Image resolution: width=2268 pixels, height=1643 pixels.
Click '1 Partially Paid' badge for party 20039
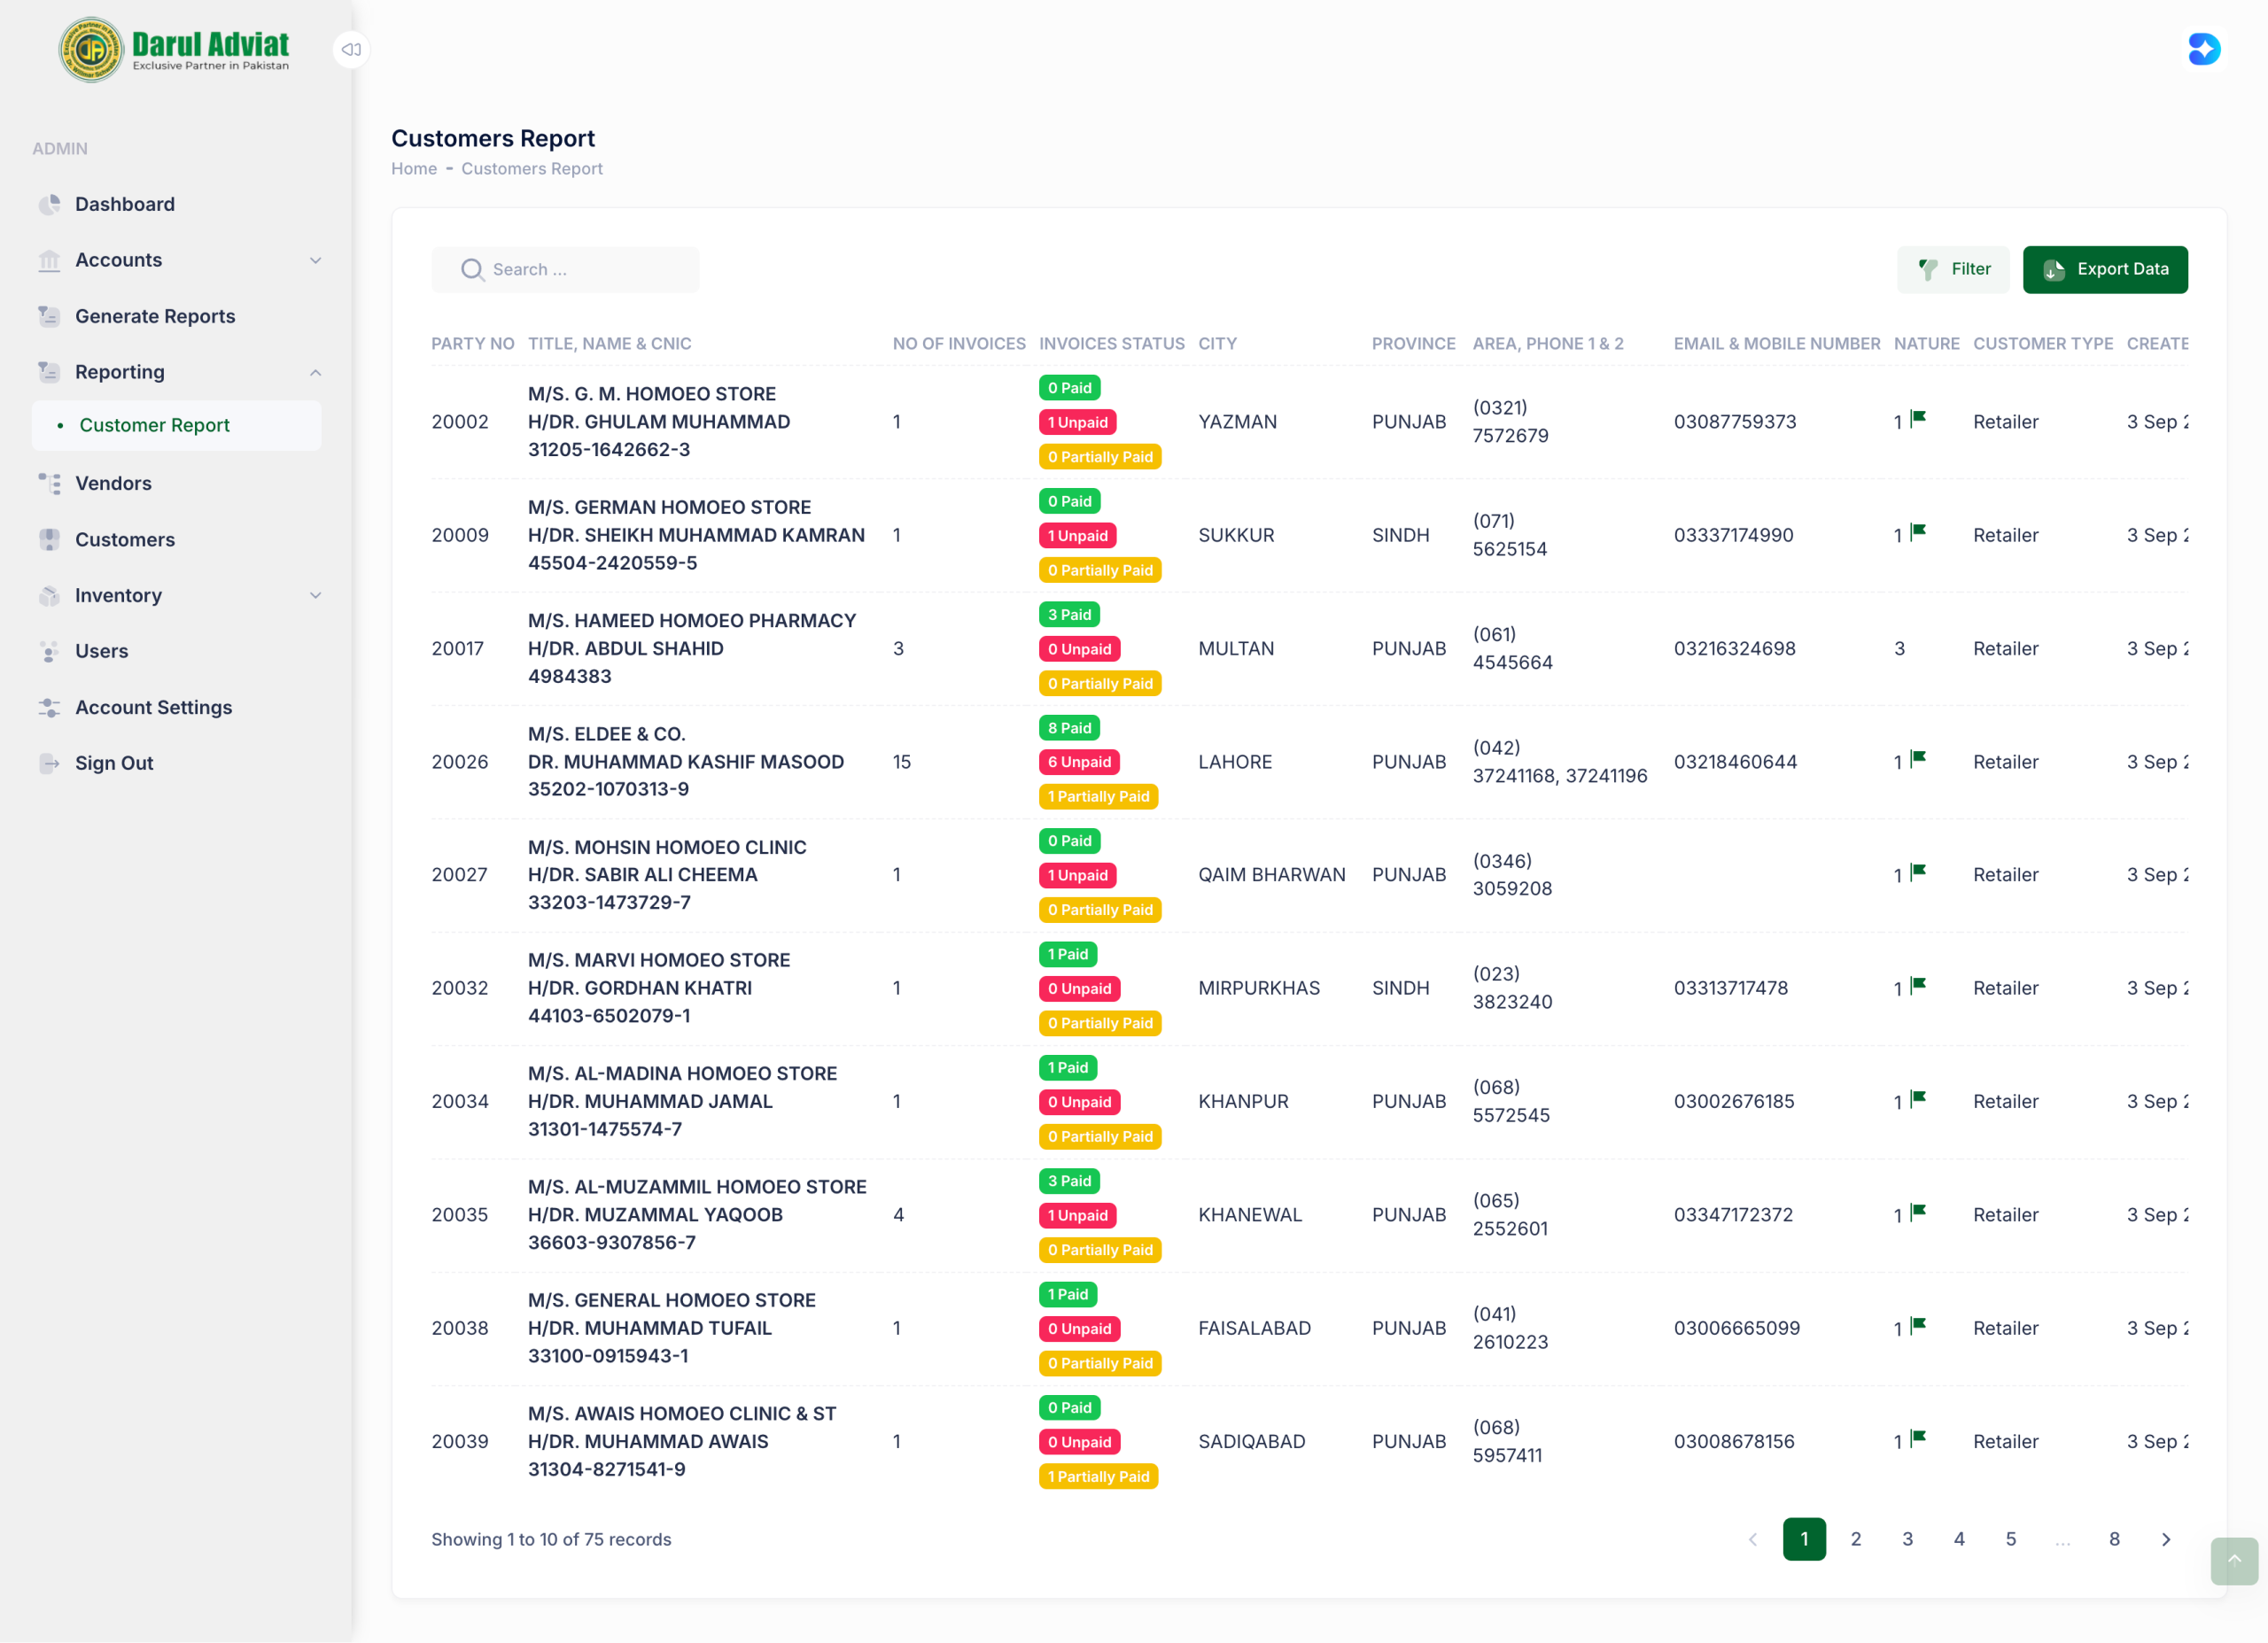click(x=1098, y=1476)
